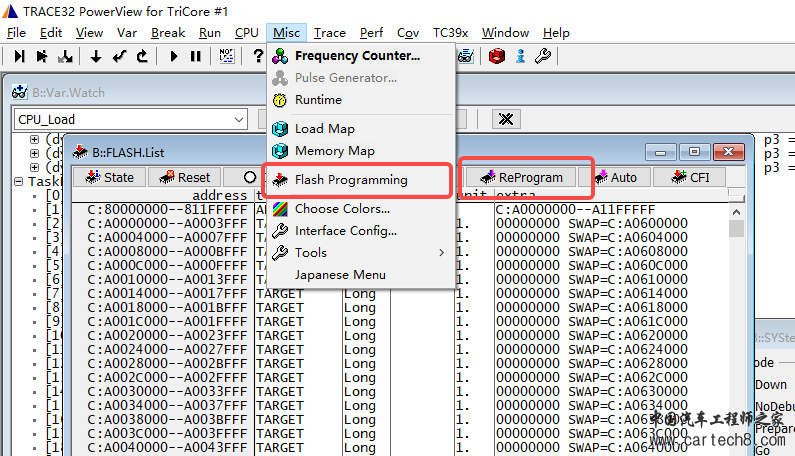Open Frequency Counter from Misc menu
This screenshot has height=456, width=795.
tap(357, 55)
